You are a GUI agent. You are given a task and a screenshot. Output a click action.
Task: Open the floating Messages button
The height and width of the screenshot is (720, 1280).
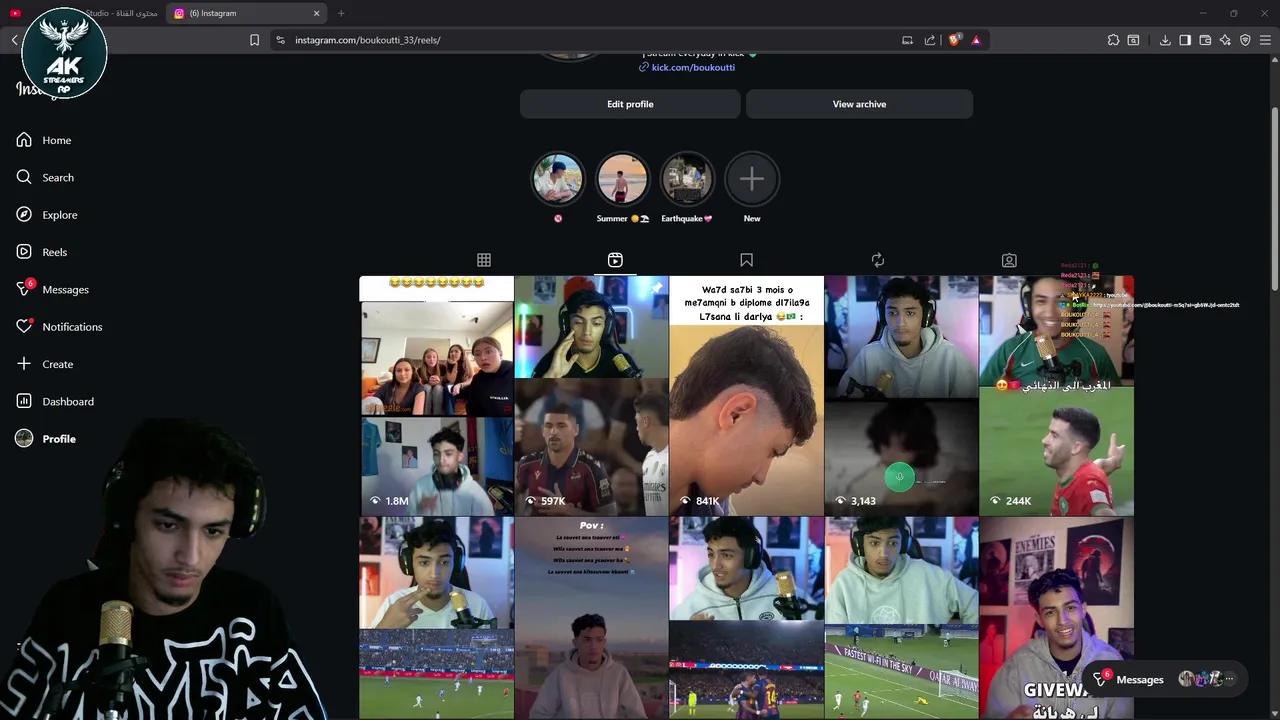tap(1164, 679)
